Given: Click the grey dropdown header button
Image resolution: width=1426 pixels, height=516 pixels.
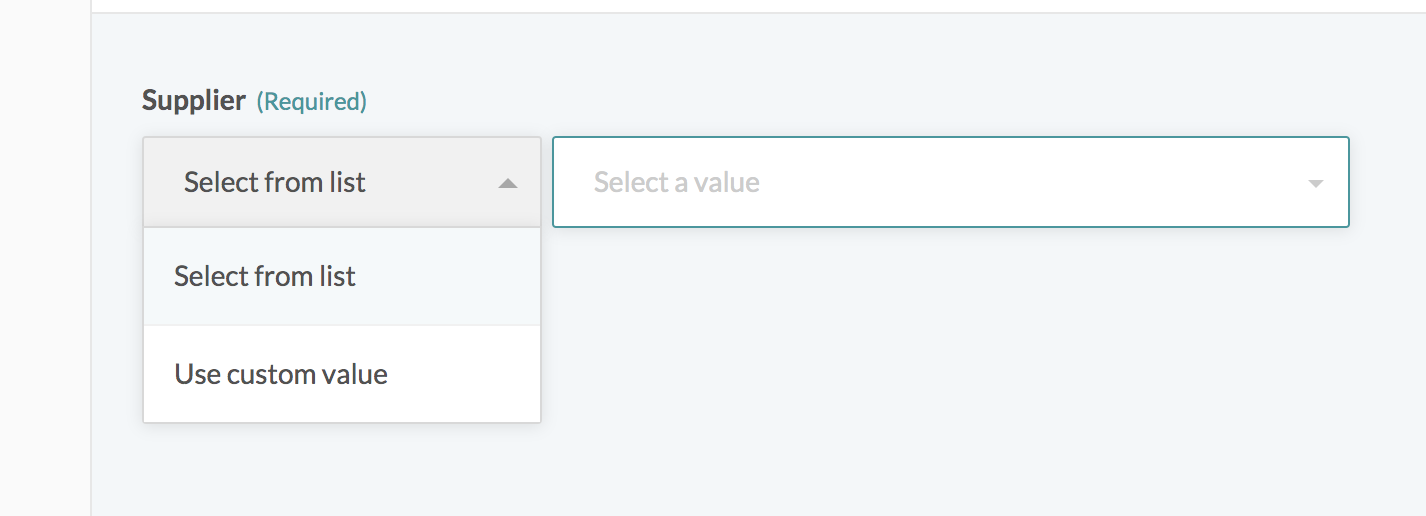Looking at the screenshot, I should [341, 182].
